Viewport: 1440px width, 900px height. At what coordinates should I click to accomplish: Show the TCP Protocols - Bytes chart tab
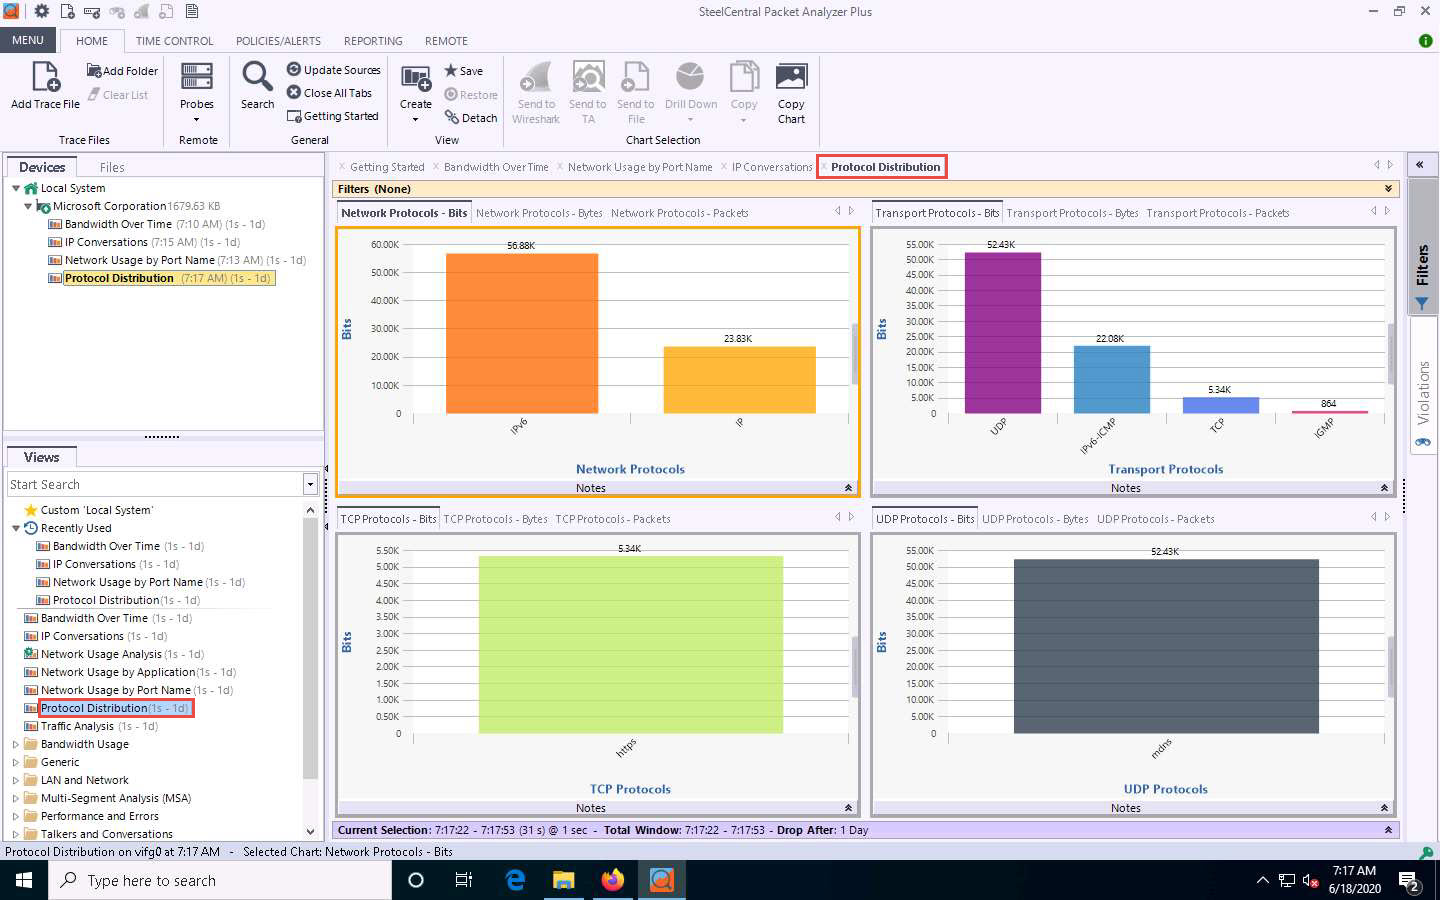click(x=495, y=519)
